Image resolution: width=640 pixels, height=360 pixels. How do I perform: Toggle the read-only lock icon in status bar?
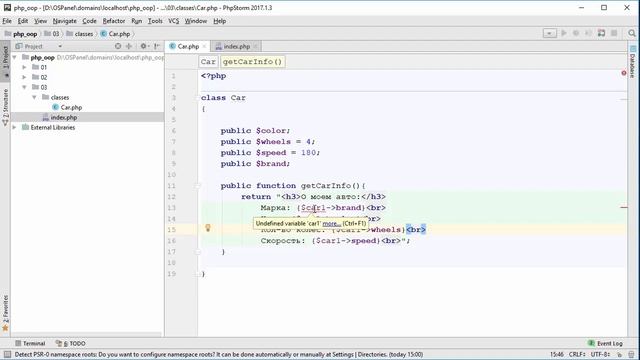pos(619,355)
